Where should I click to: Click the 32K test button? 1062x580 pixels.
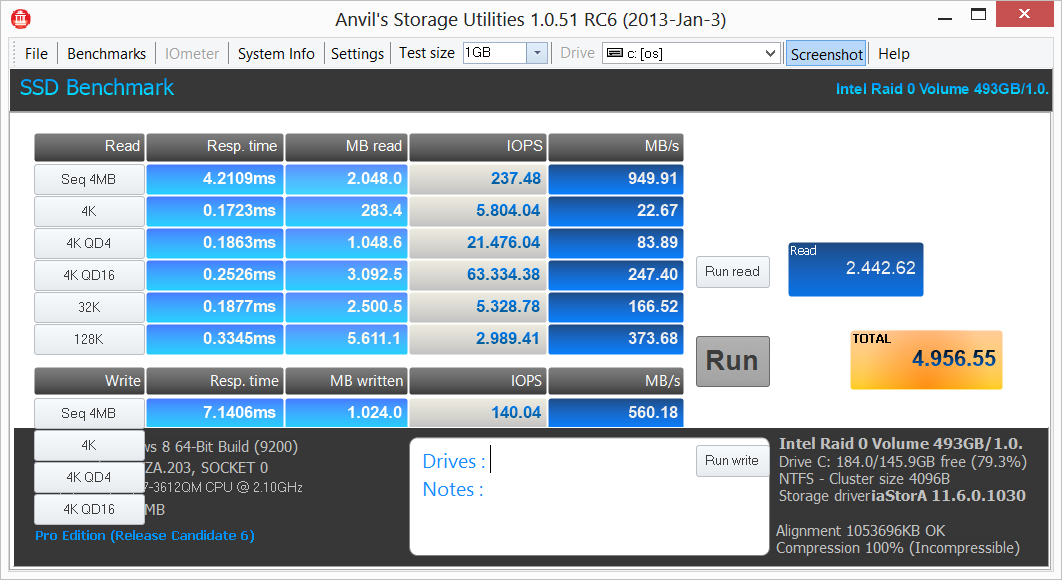(x=89, y=307)
